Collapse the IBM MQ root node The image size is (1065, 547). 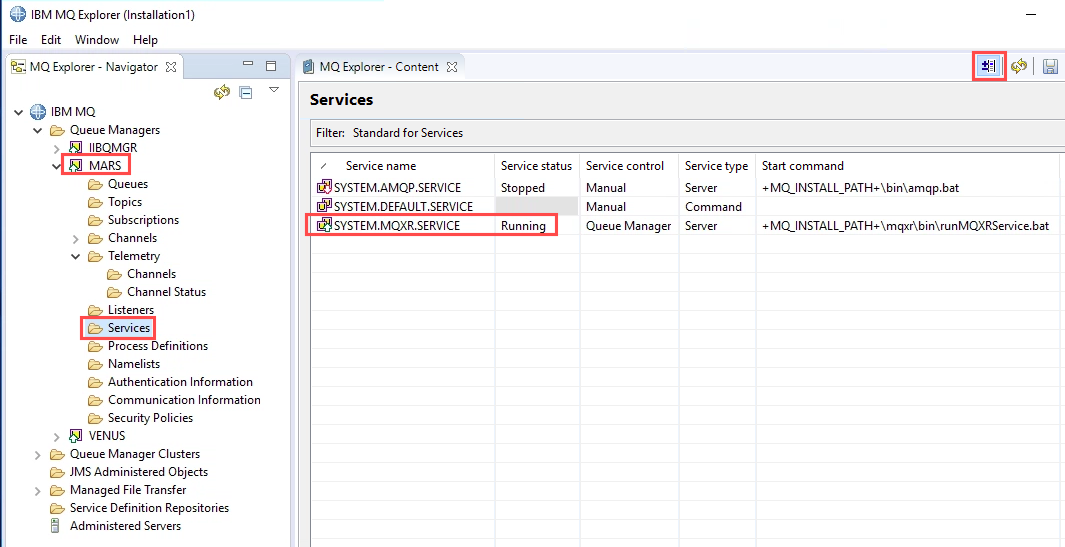(x=18, y=112)
